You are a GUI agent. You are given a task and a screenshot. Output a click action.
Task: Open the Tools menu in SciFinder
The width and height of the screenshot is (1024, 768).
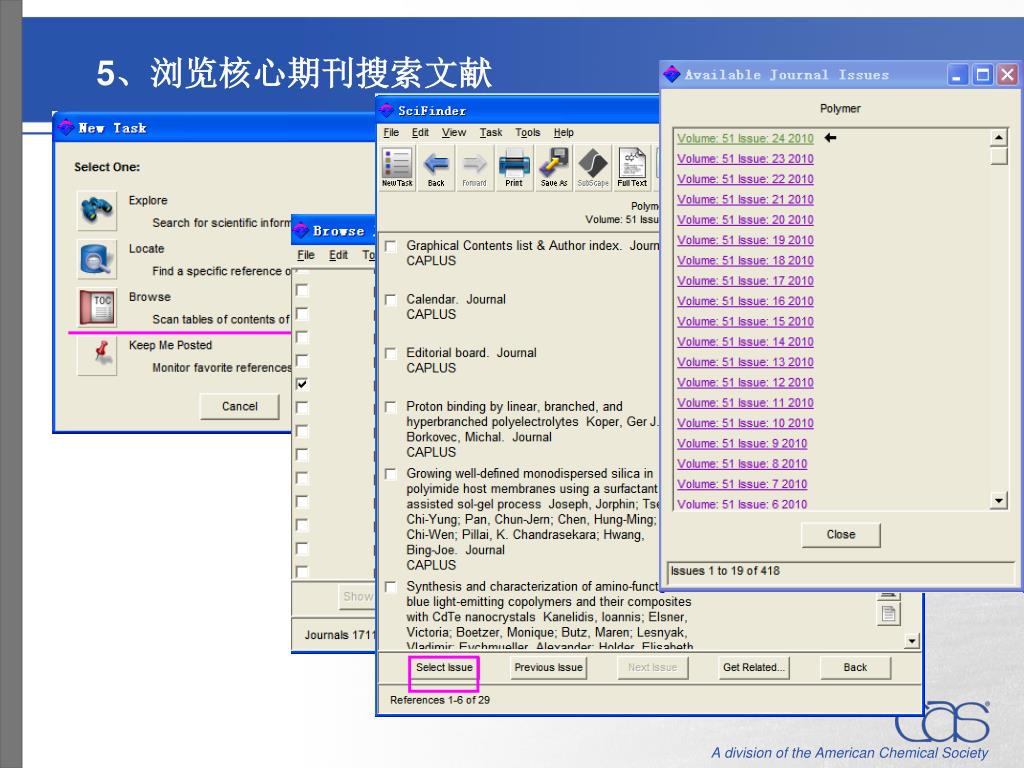click(528, 133)
